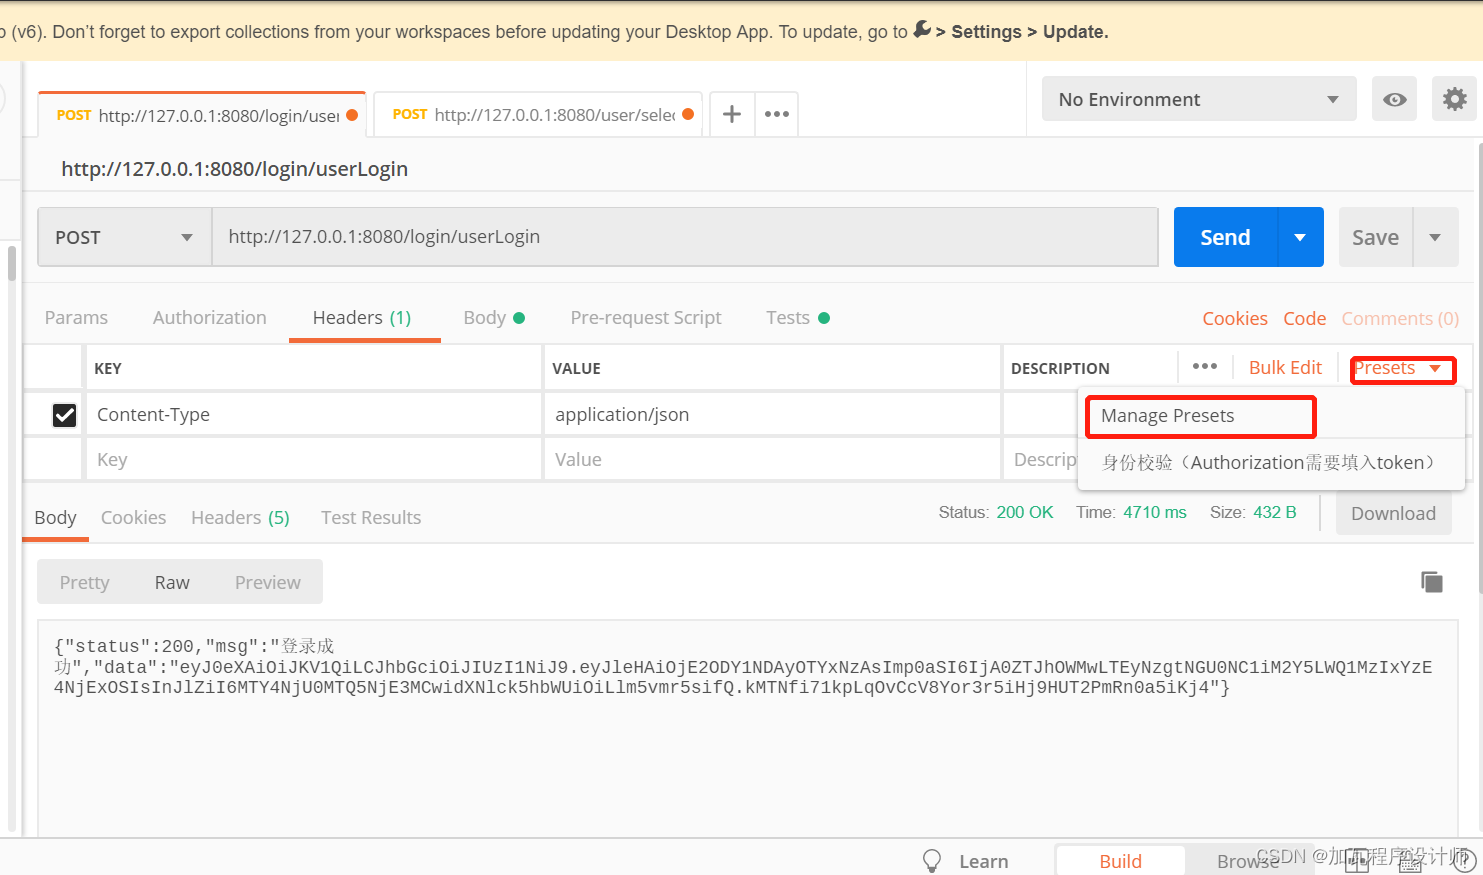1483x875 pixels.
Task: Click the wrench settings icon in banner
Action: coord(922,29)
